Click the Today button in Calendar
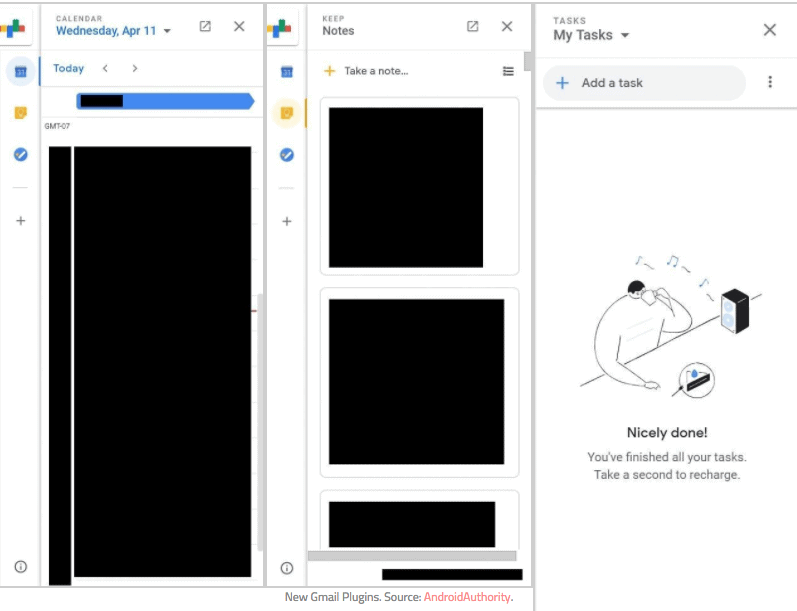797x611 pixels. [68, 68]
